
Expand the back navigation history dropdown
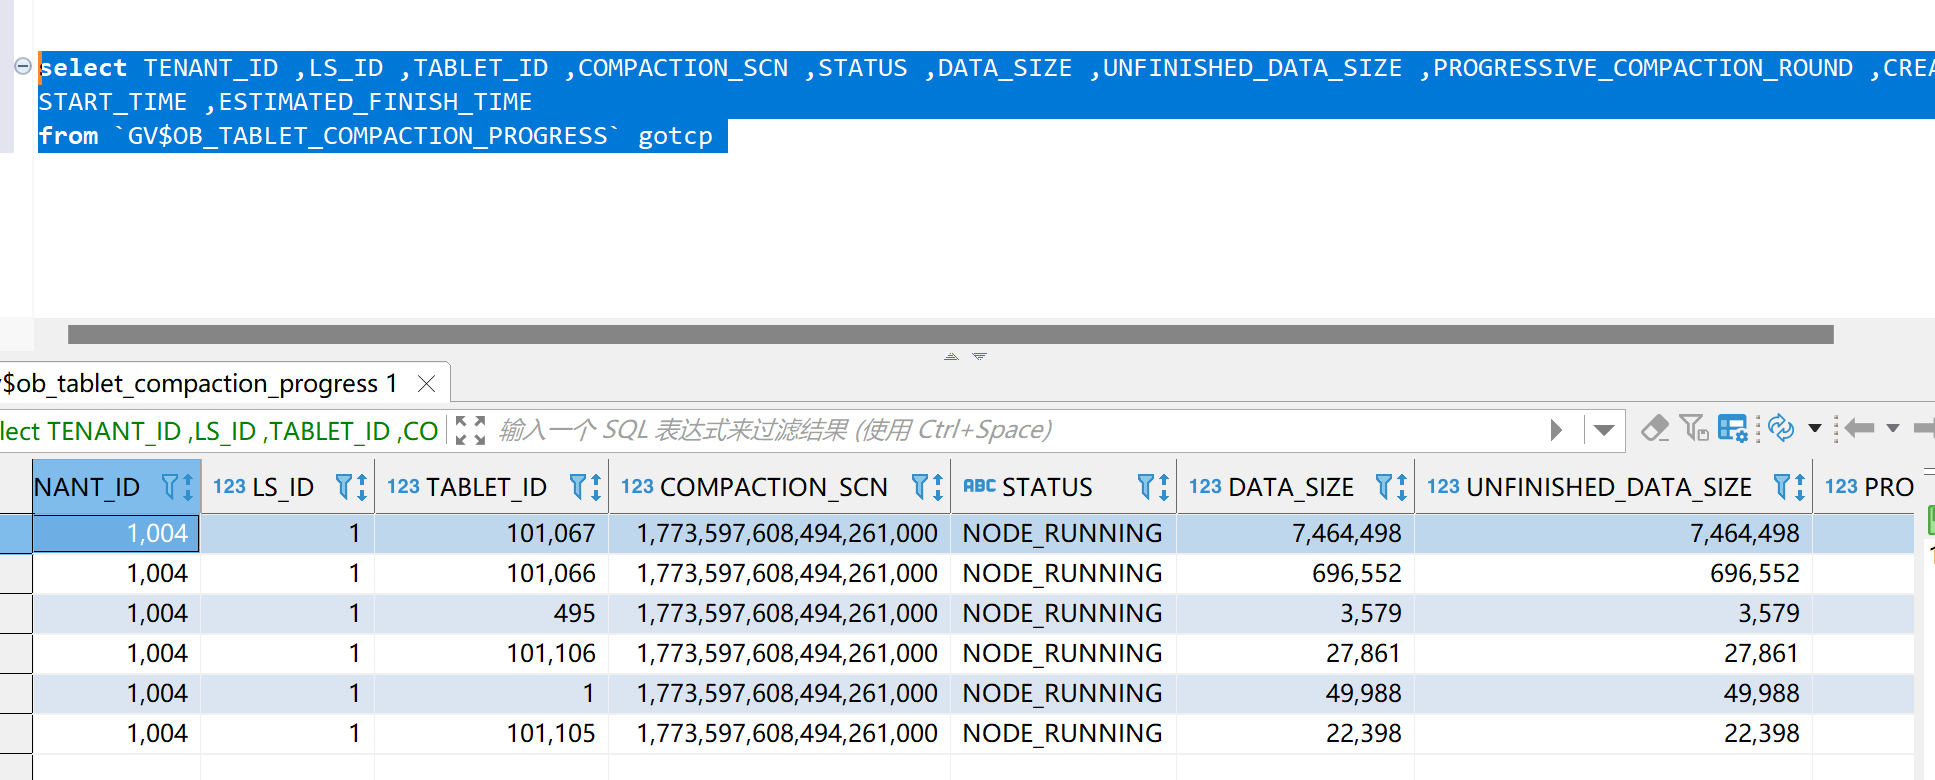[x=1893, y=429]
